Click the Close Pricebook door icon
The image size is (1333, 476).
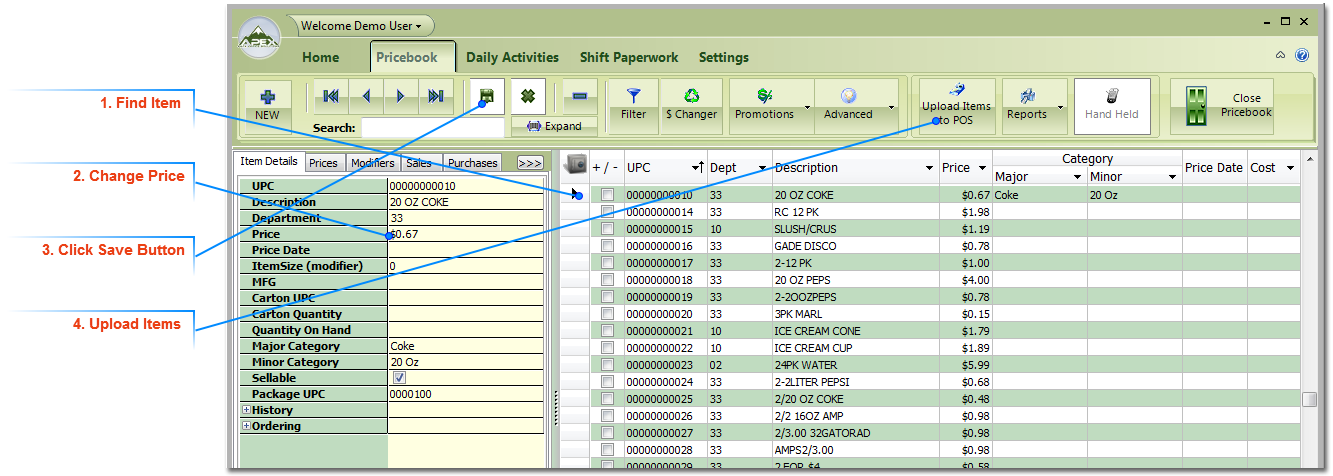pyautogui.click(x=1197, y=106)
